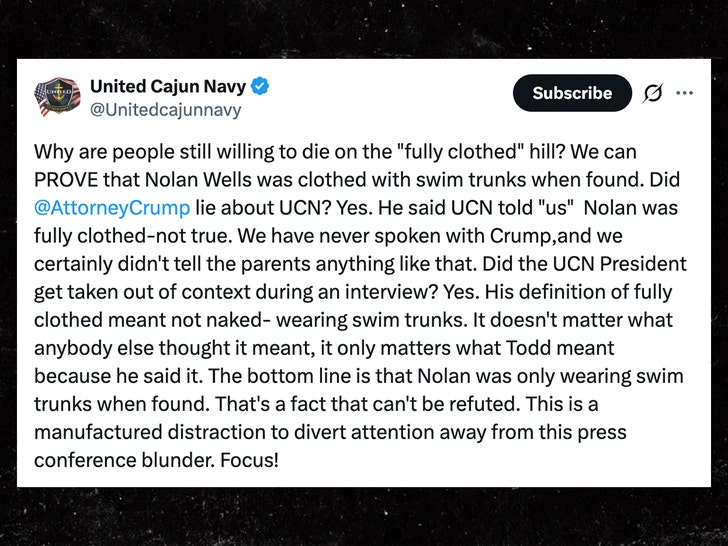This screenshot has width=728, height=546.
Task: Open the Grok slashed-circle icon
Action: click(652, 93)
